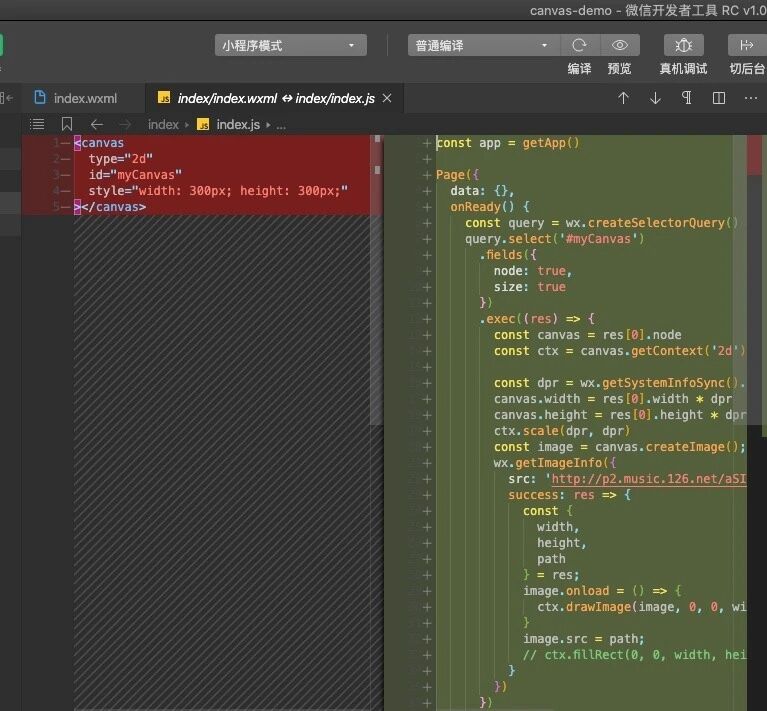Go to next change with down arrow
767x711 pixels.
(655, 98)
